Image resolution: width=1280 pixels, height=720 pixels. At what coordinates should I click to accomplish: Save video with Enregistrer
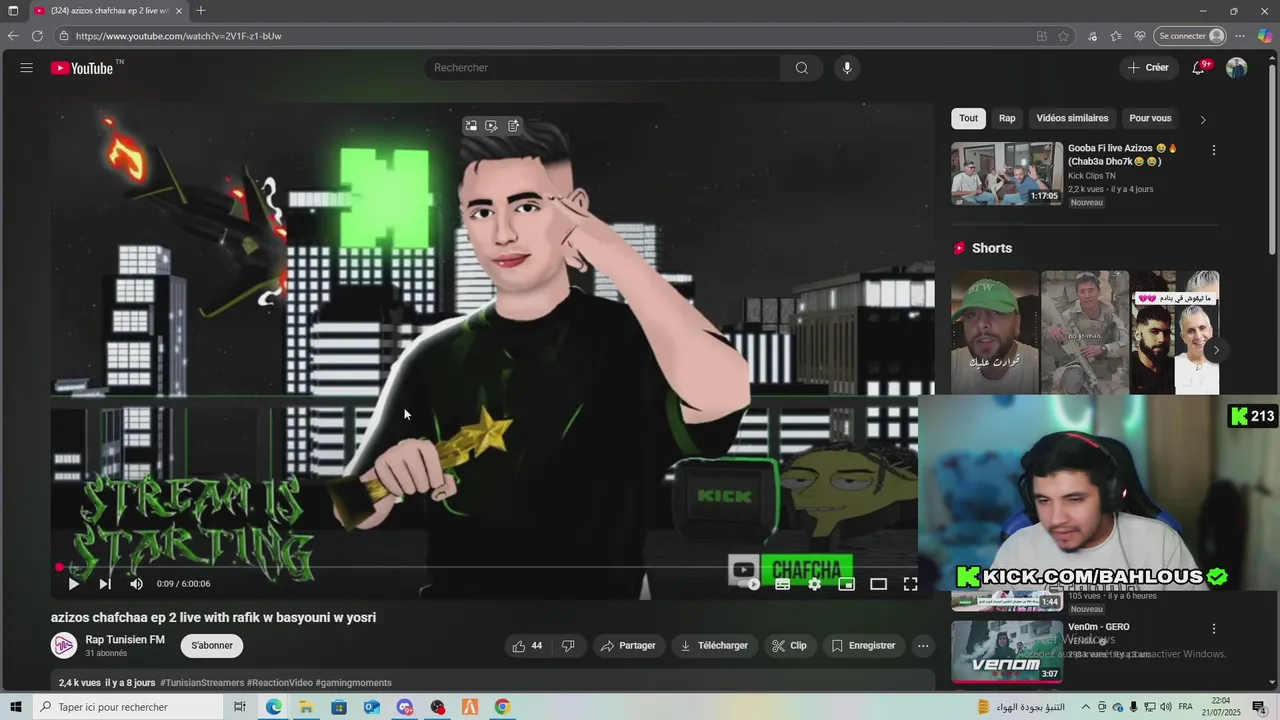(864, 646)
